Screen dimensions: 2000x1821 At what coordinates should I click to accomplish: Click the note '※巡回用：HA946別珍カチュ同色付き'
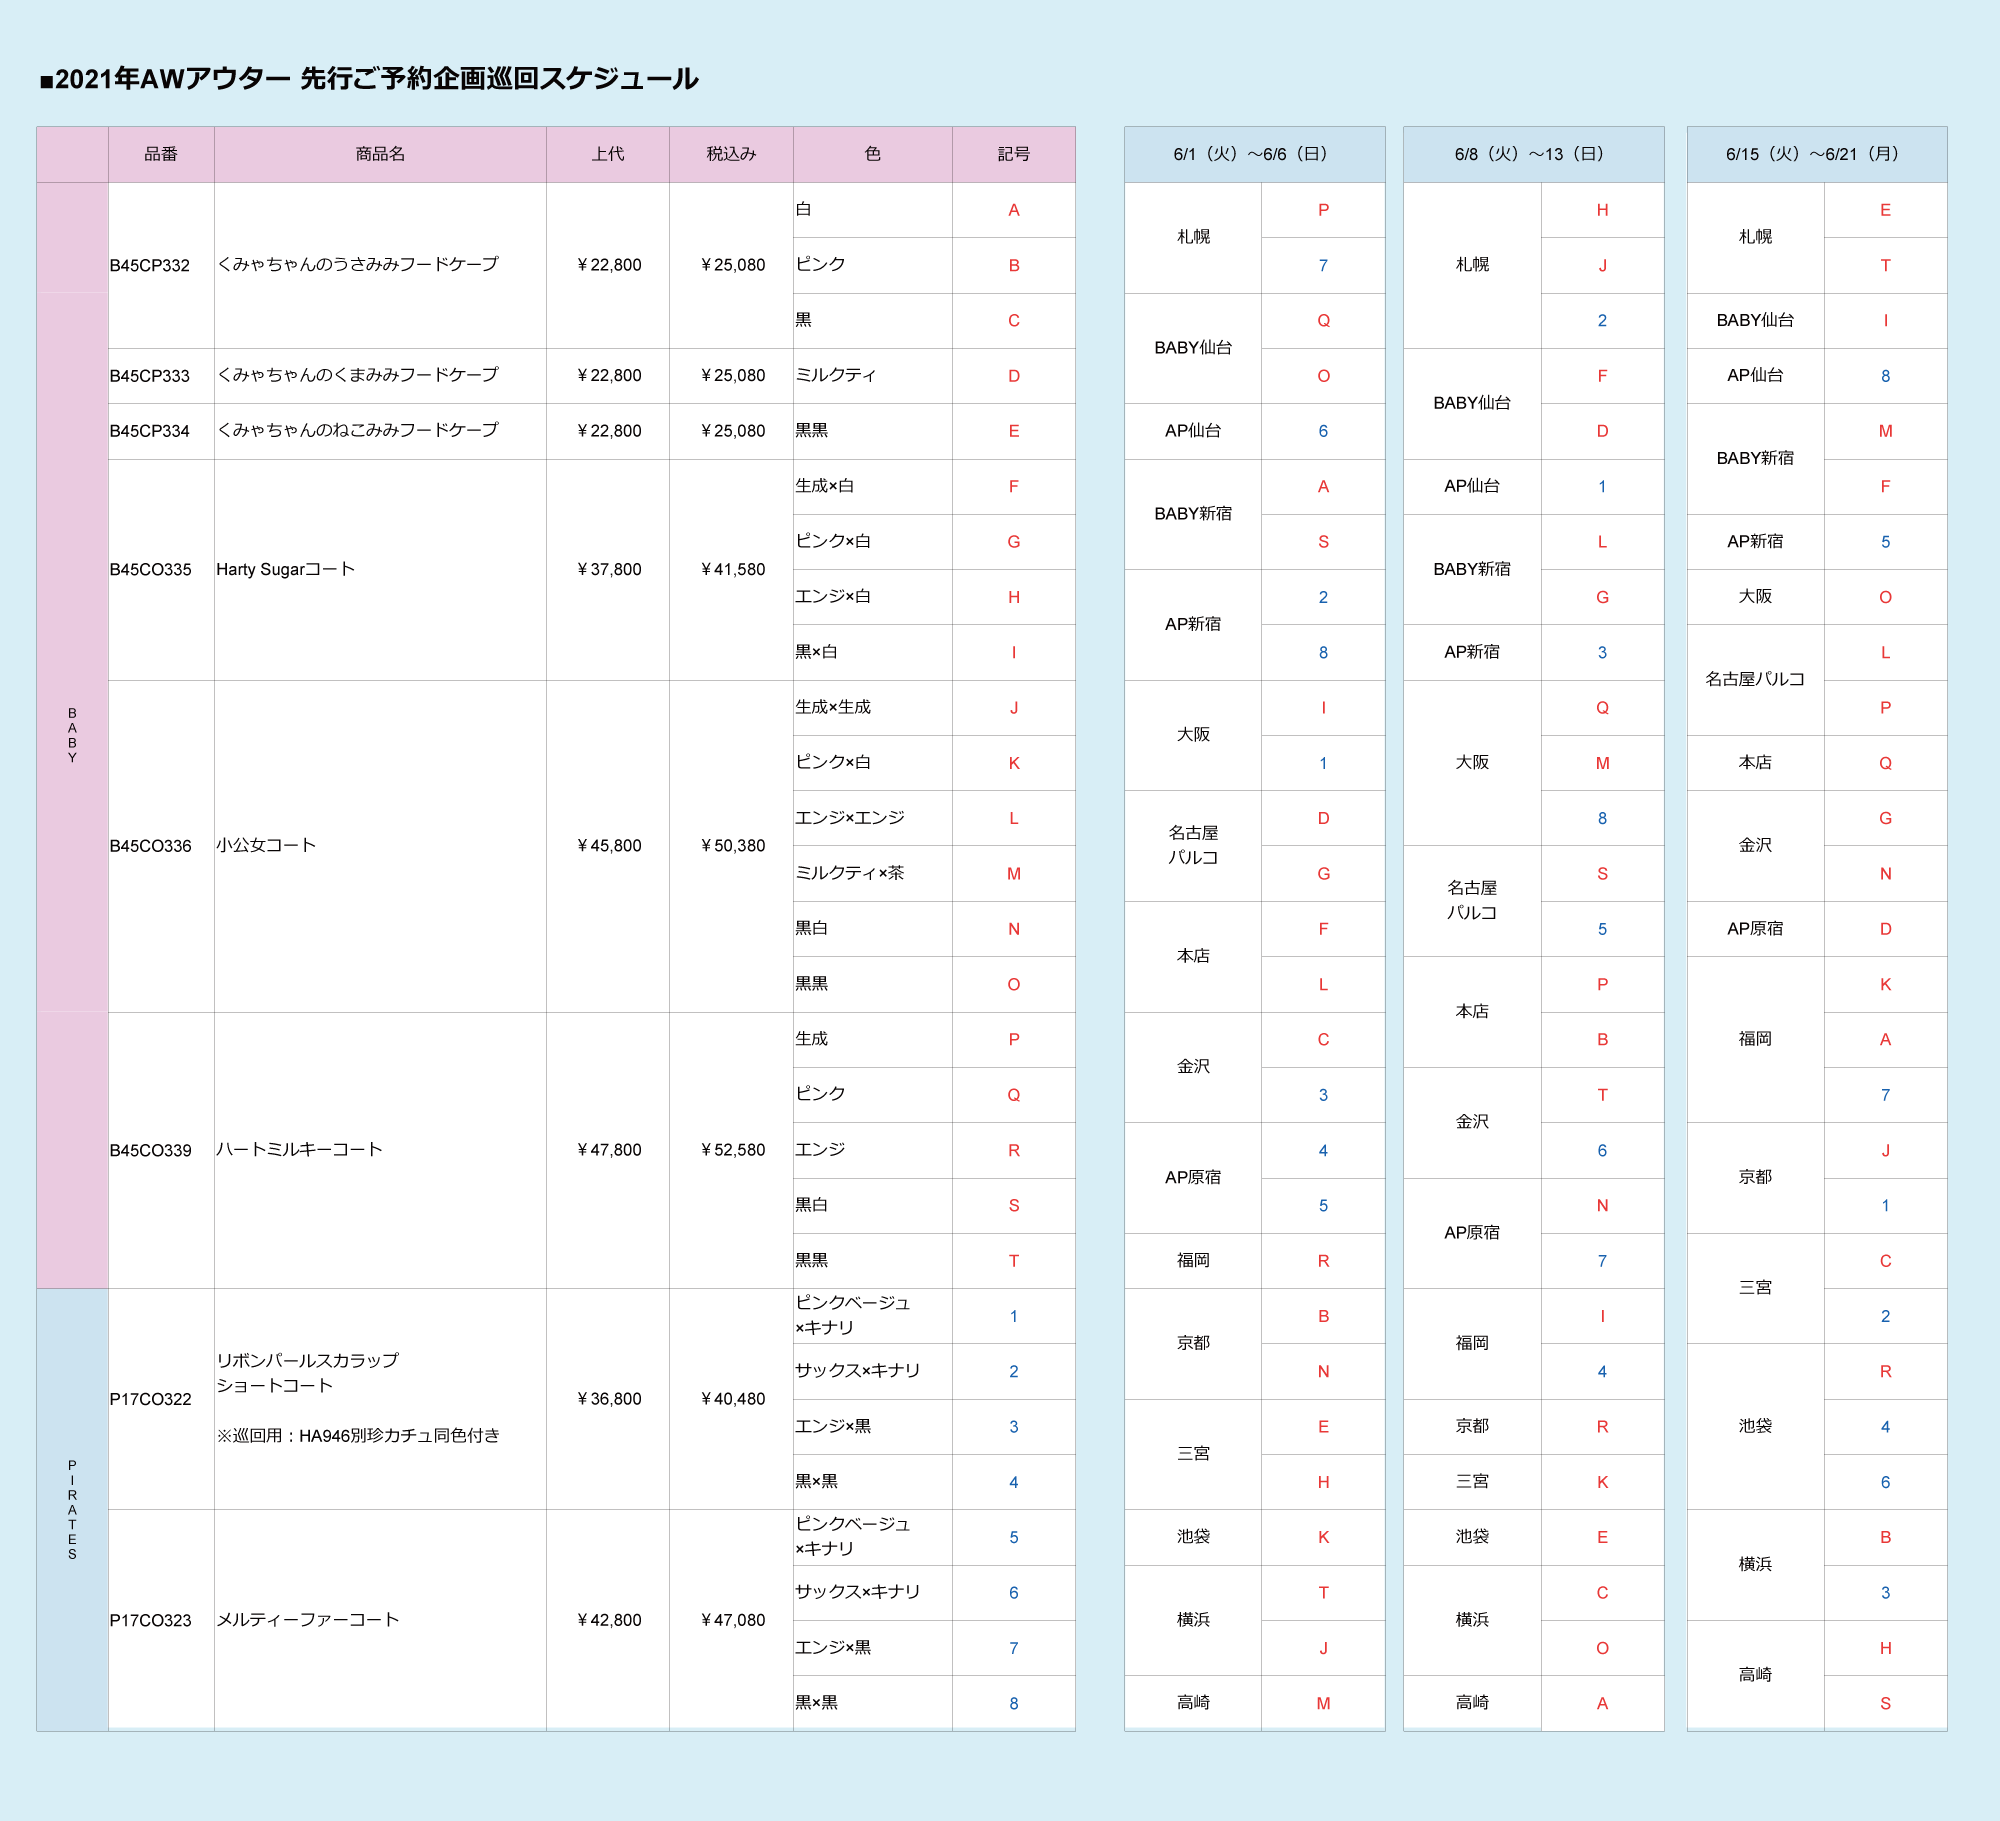(x=358, y=1435)
